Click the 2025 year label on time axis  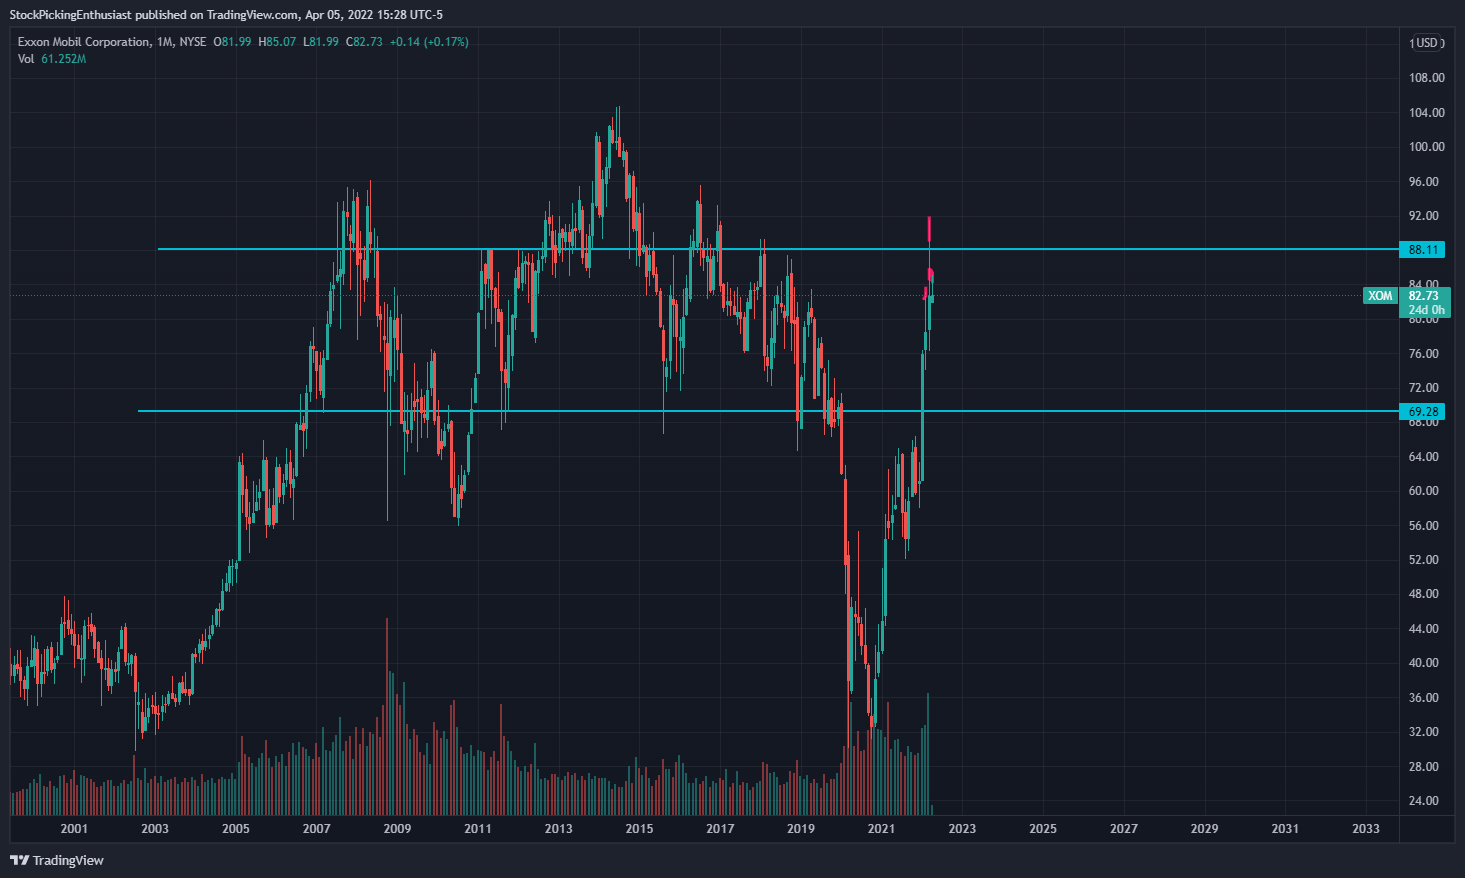coord(1043,829)
